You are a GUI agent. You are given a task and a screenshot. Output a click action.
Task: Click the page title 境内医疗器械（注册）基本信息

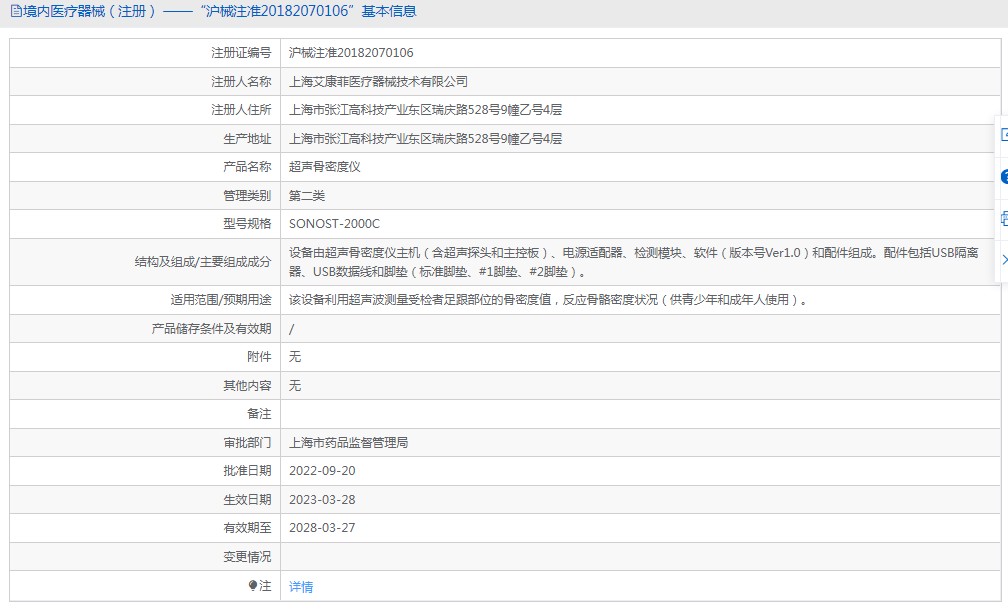219,12
